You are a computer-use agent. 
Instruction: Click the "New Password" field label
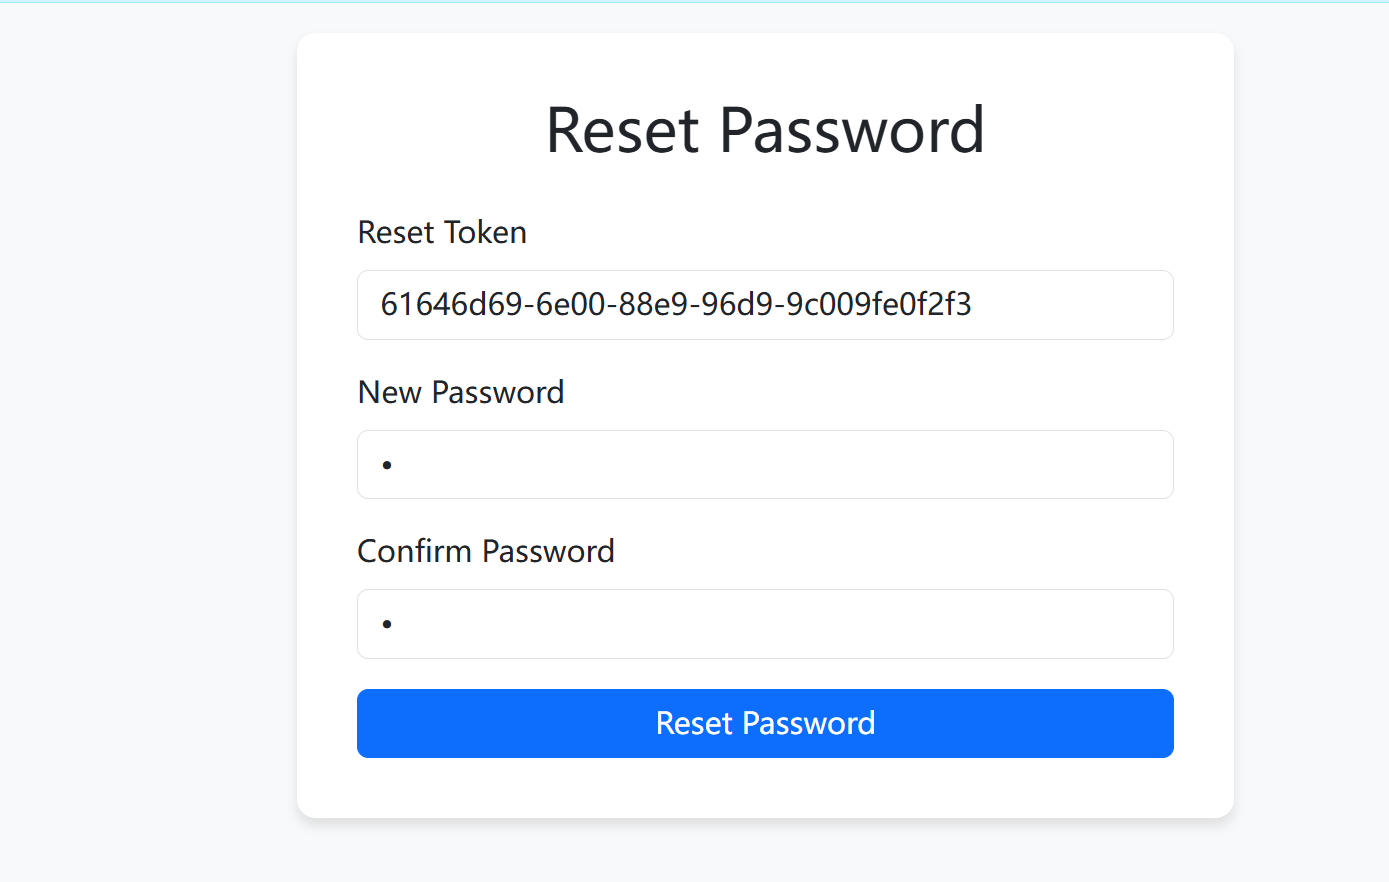point(461,392)
